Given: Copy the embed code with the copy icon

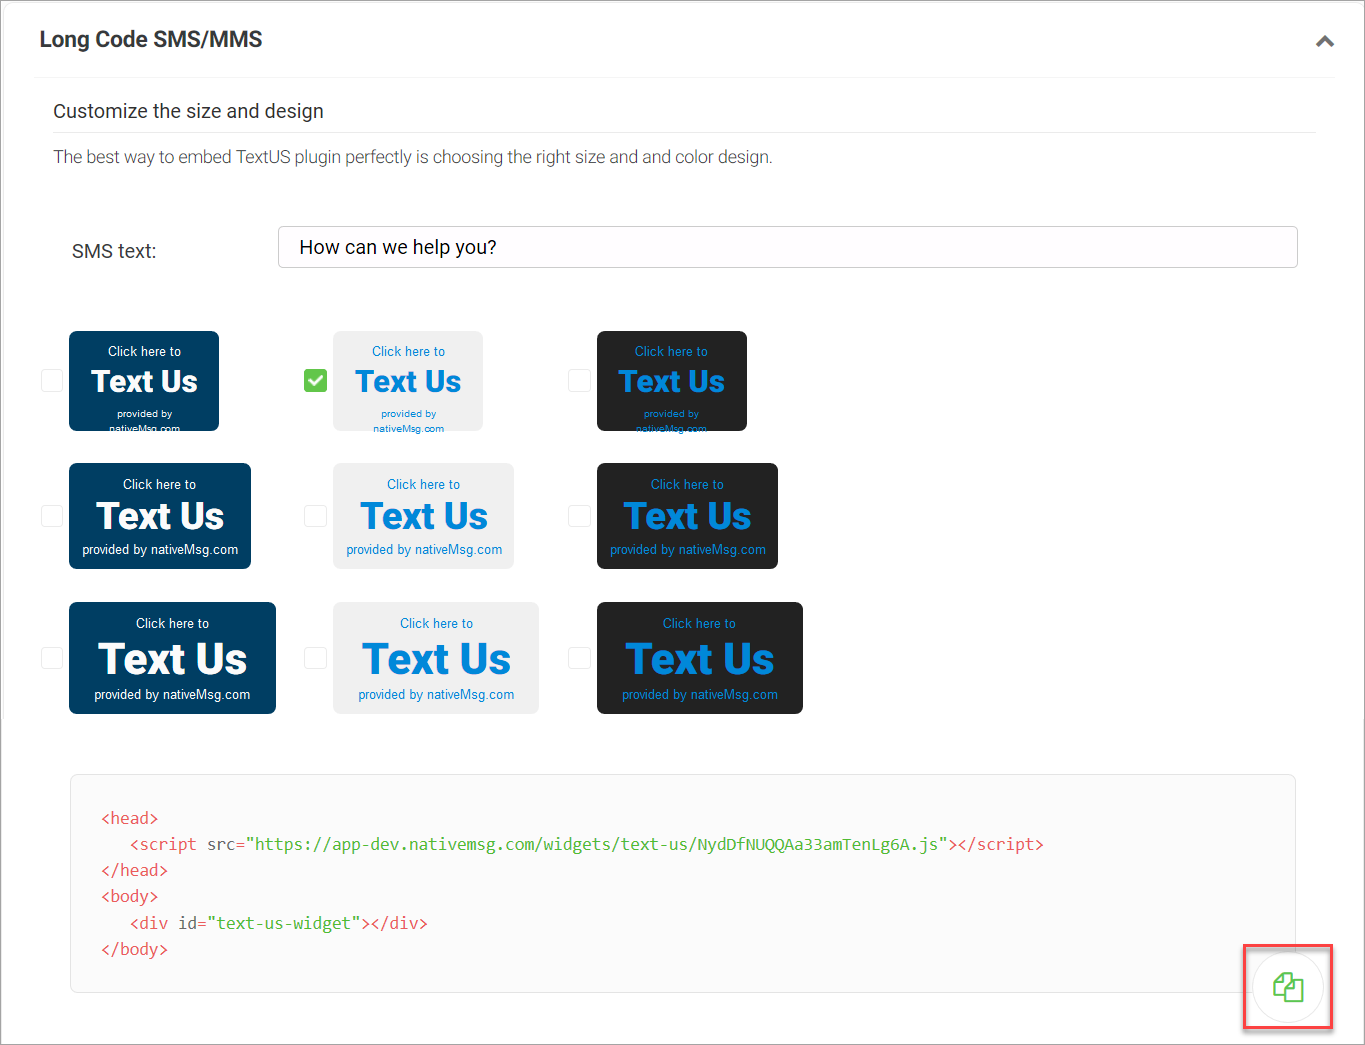Looking at the screenshot, I should click(x=1288, y=987).
